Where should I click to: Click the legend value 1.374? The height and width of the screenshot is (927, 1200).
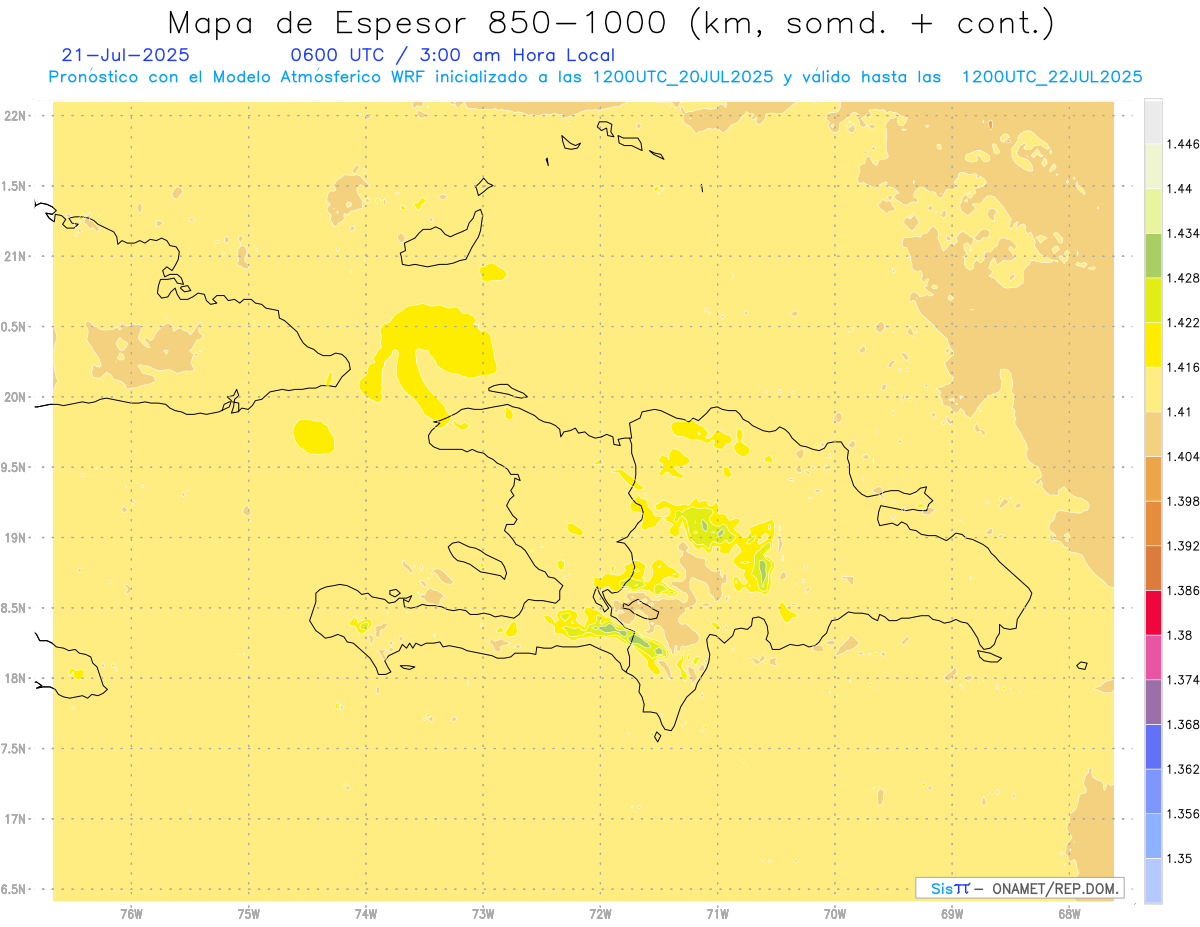tap(1183, 680)
